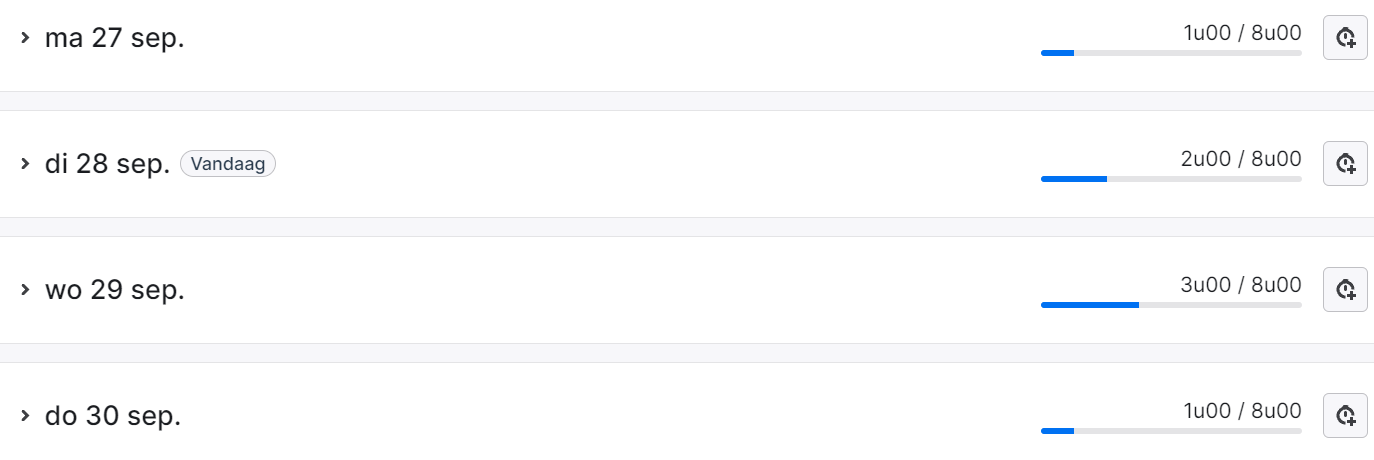Screen dimensions: 1374x460
Task: Select the ma 27 sep. day label
Action: point(115,39)
